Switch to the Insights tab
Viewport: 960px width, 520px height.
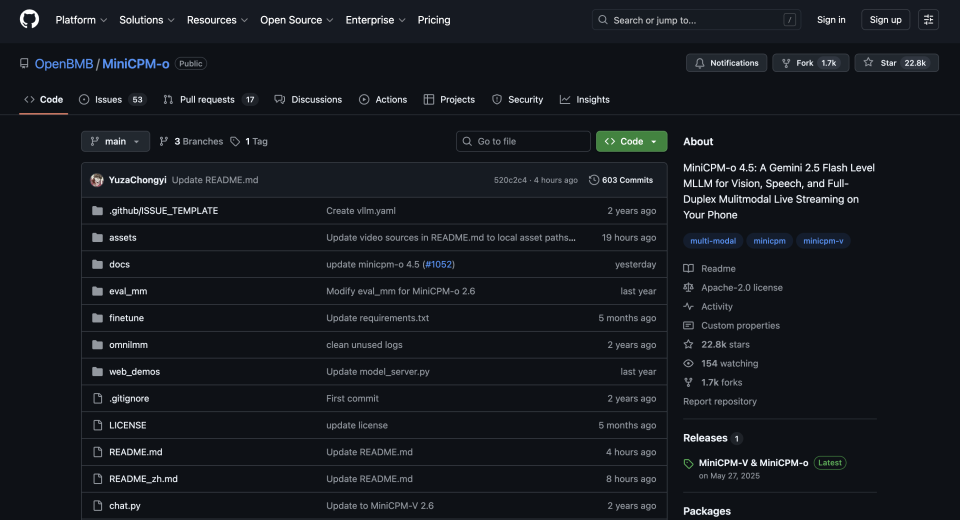[585, 99]
